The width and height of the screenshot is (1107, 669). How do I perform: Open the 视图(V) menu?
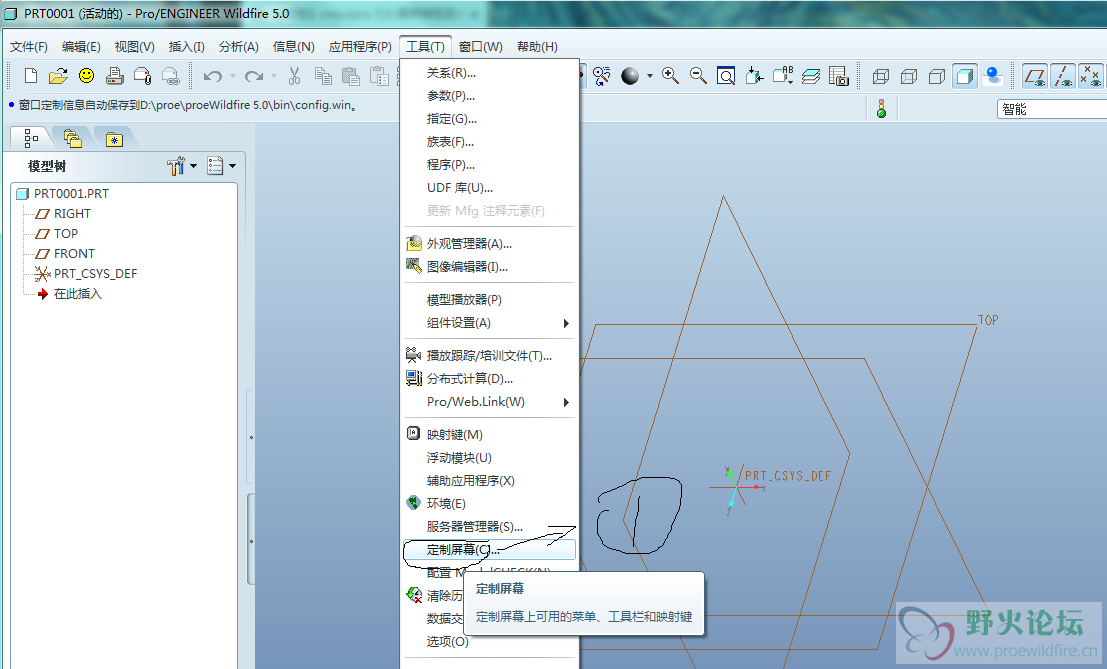pyautogui.click(x=135, y=47)
